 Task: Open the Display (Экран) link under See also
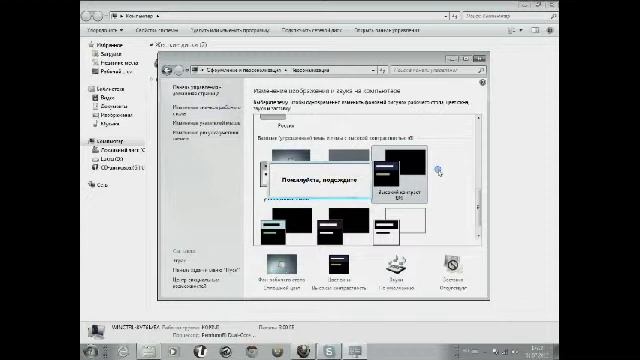coord(179,260)
